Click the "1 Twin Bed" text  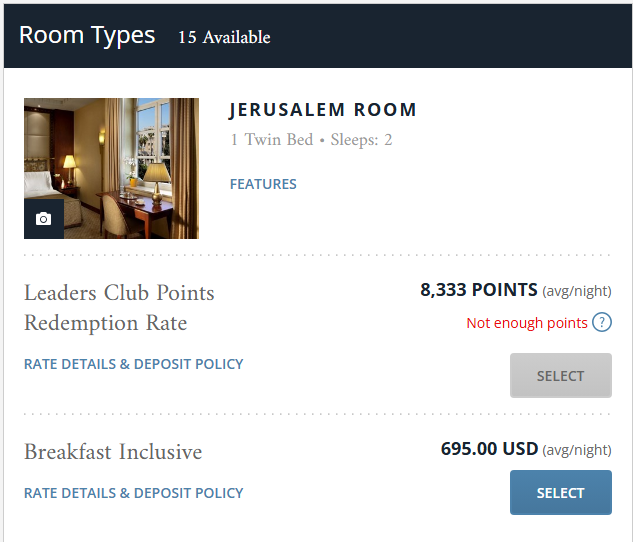pos(271,140)
